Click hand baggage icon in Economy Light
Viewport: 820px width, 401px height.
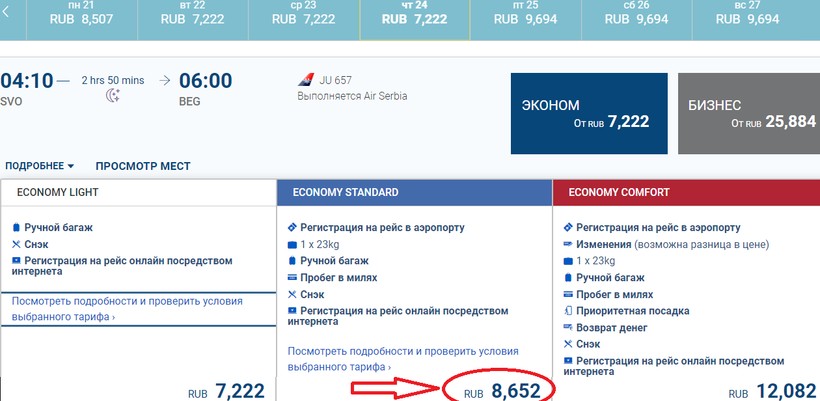[x=16, y=228]
